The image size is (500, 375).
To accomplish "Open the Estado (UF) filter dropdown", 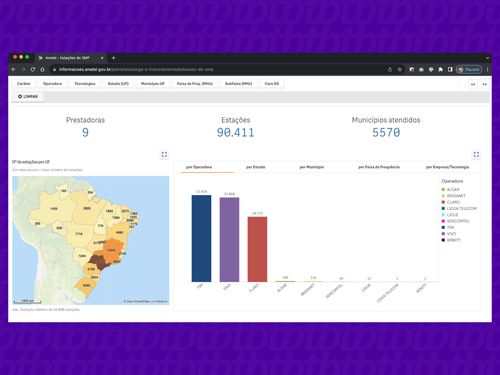I will point(118,84).
